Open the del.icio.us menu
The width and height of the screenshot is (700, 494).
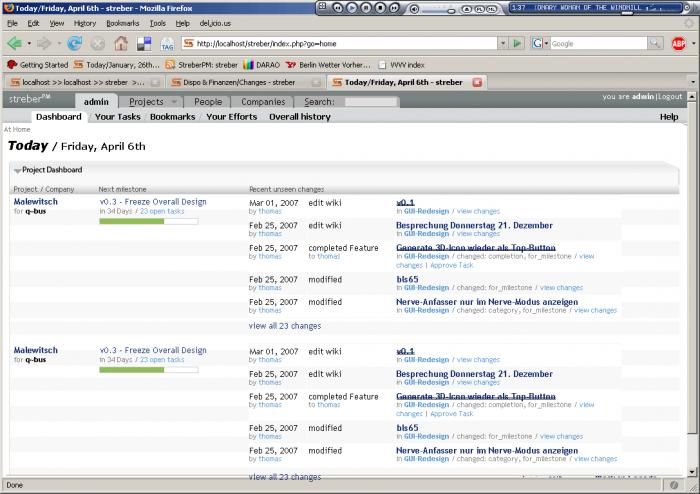coord(215,23)
